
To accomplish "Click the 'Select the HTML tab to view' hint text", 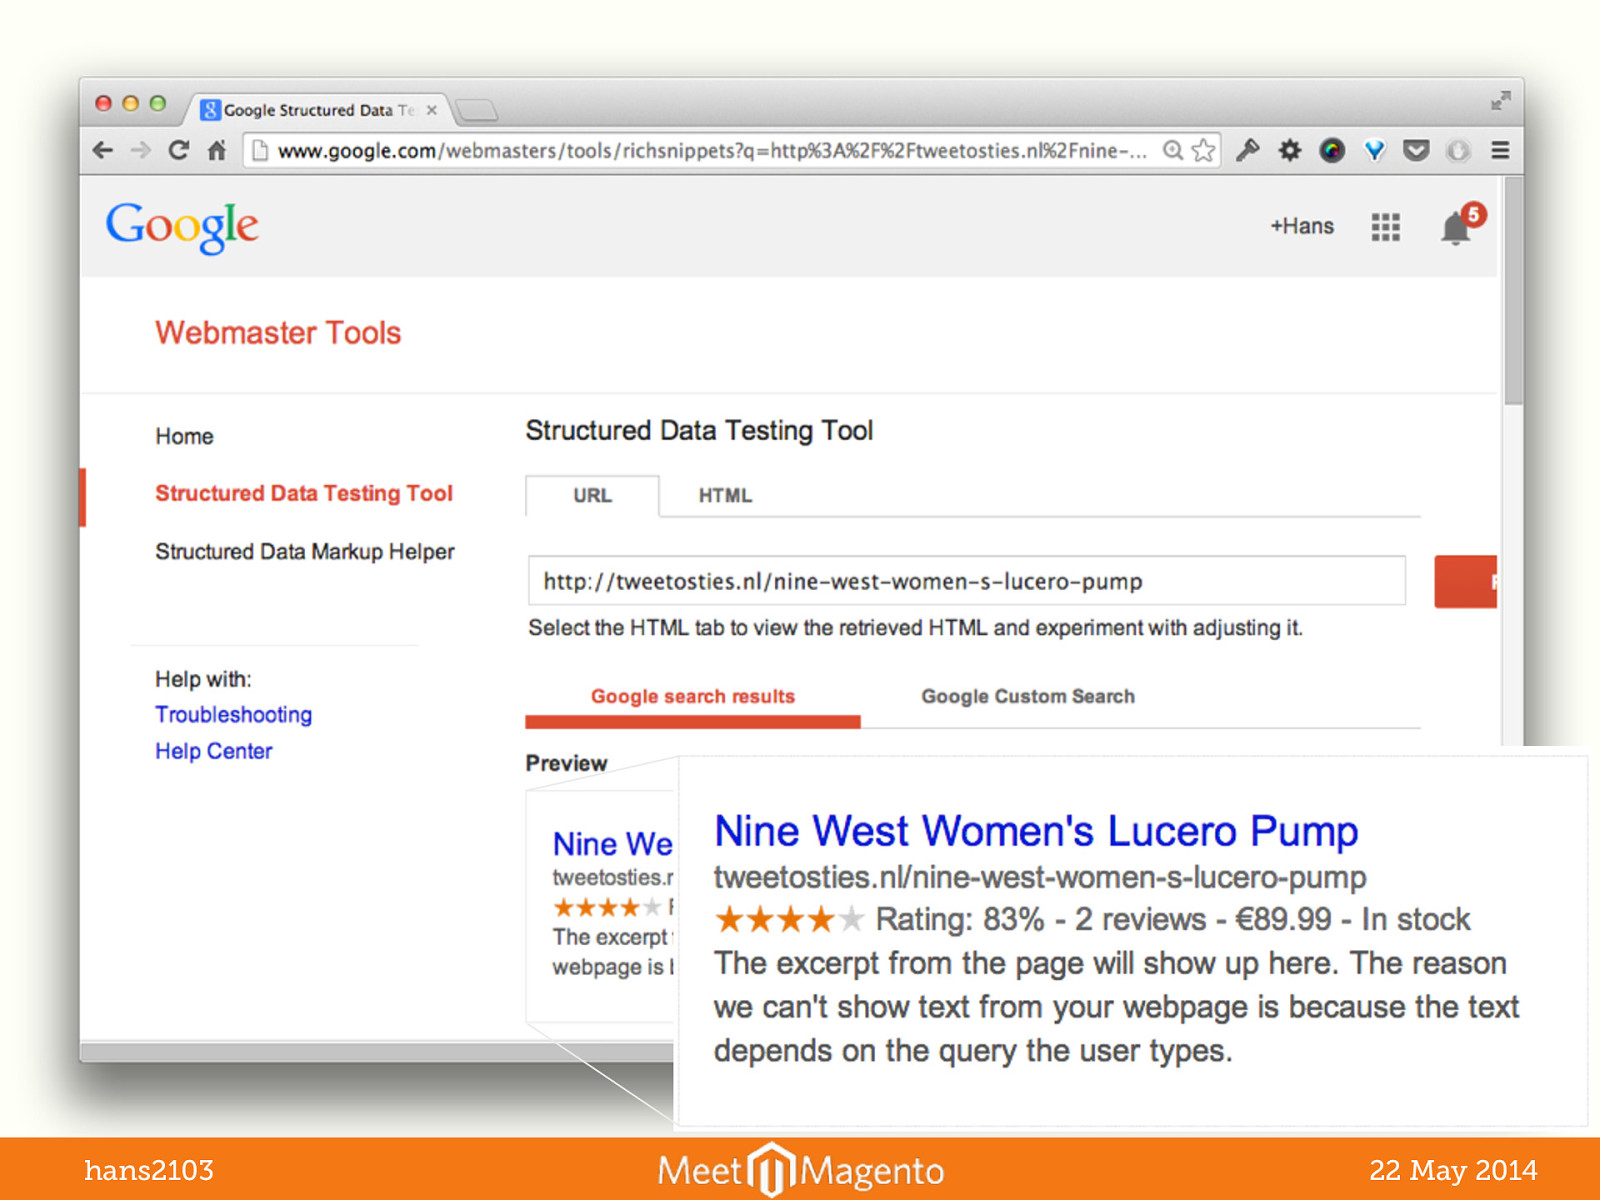I will pyautogui.click(x=915, y=627).
